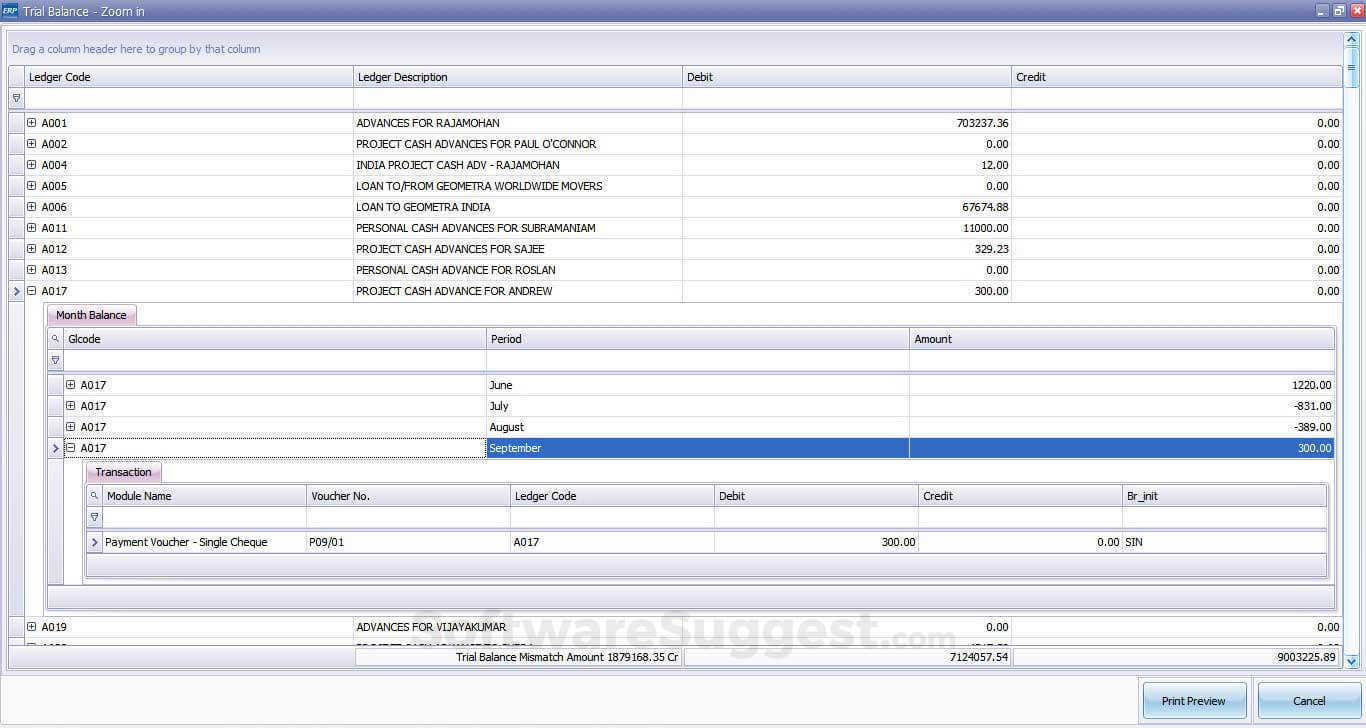This screenshot has height=728, width=1366.
Task: Sort by the Period column header
Action: [697, 339]
